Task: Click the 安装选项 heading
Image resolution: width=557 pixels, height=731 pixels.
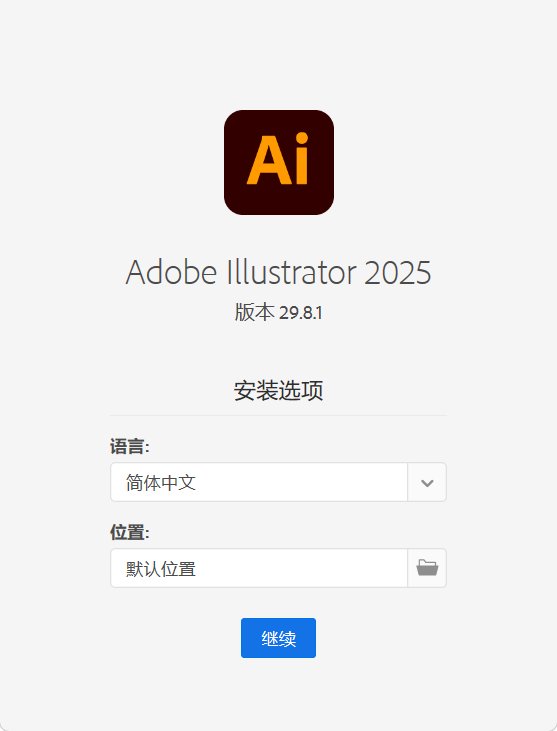Action: coord(278,391)
